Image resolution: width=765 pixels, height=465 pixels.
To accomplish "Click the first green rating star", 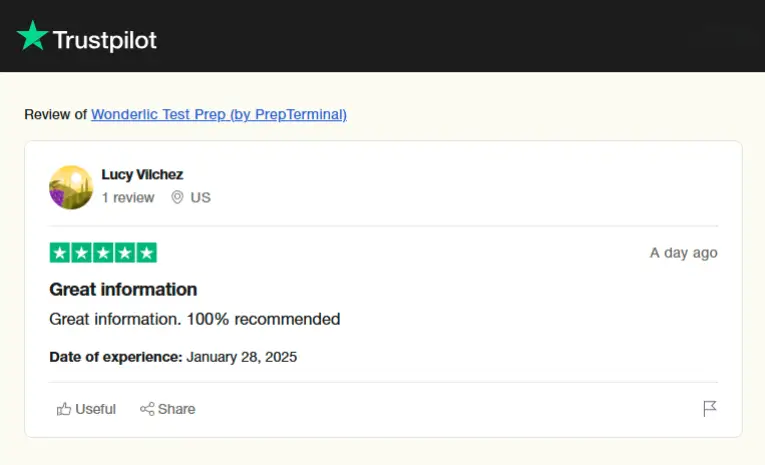I will pos(60,253).
